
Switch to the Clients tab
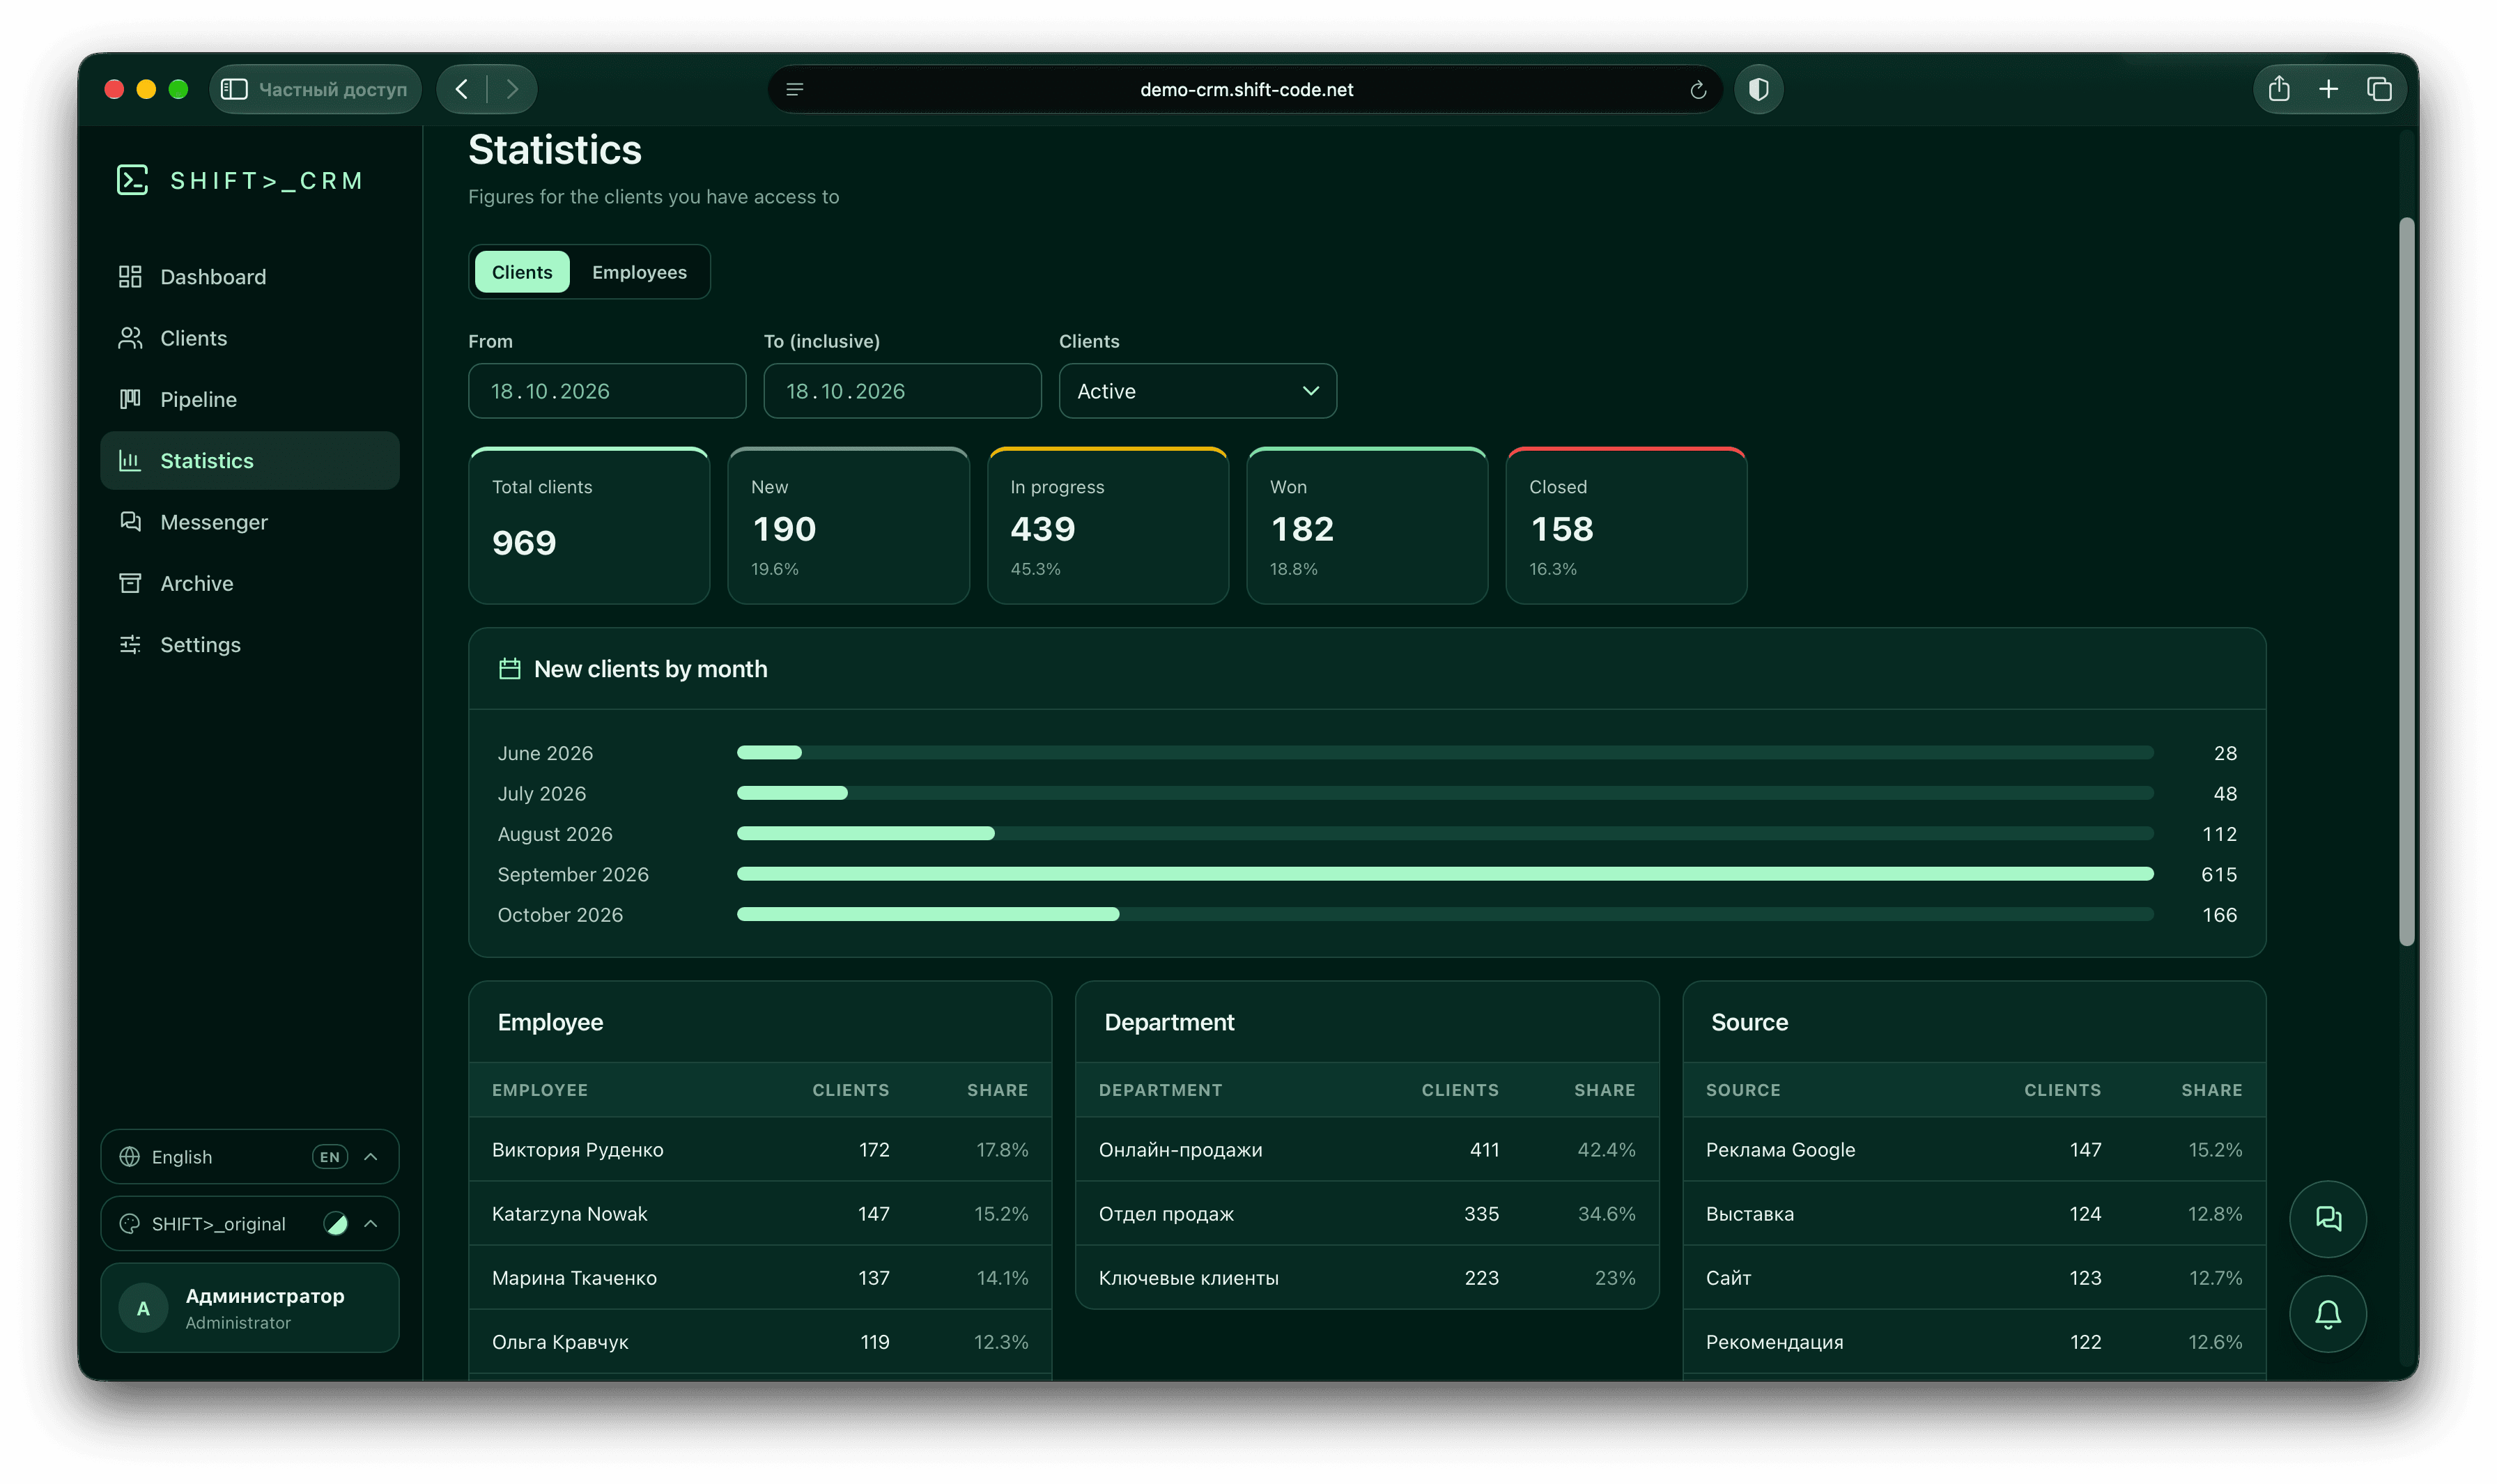(521, 272)
